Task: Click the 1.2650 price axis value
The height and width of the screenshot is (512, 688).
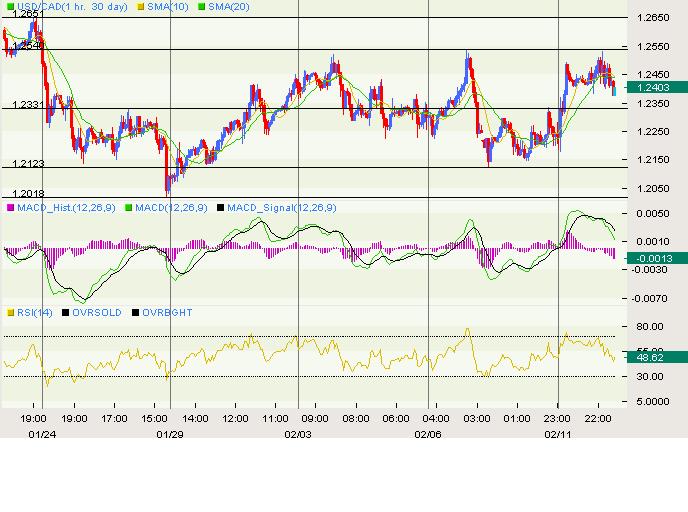Action: 653,18
